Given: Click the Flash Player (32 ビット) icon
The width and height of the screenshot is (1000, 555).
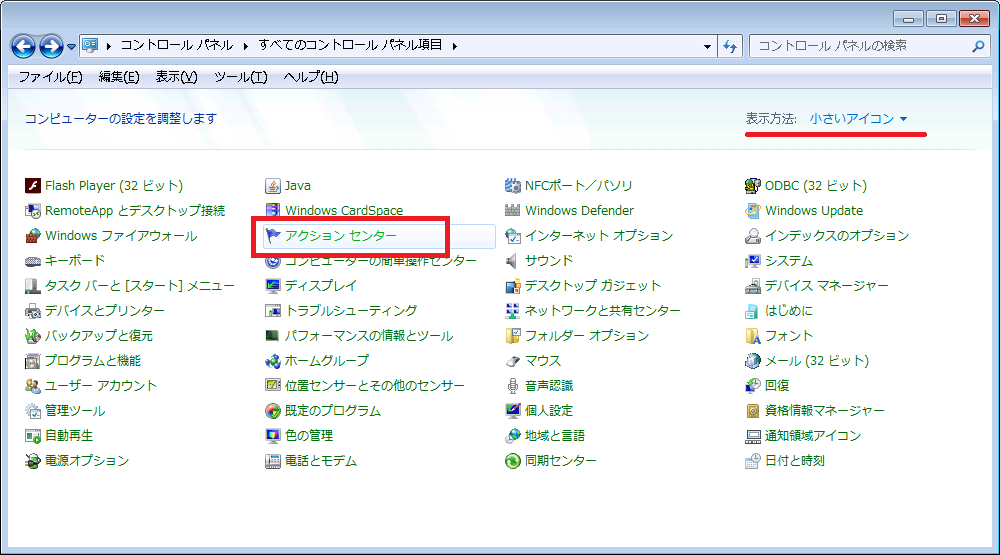Looking at the screenshot, I should (x=33, y=186).
